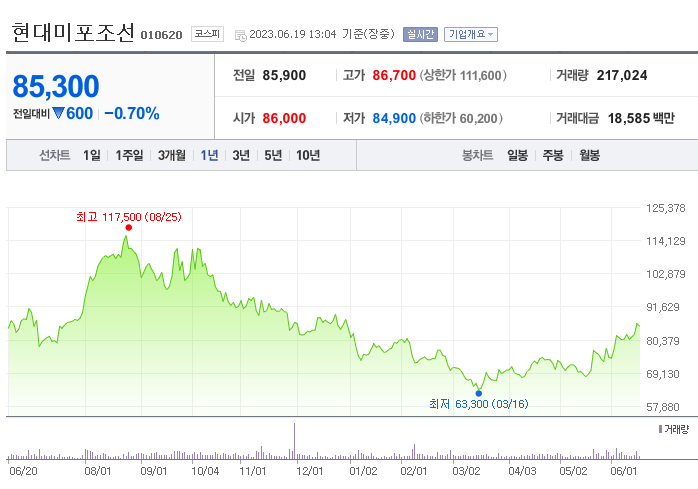This screenshot has height=489, width=698.
Task: Select the 1일 line chart period
Action: point(92,155)
